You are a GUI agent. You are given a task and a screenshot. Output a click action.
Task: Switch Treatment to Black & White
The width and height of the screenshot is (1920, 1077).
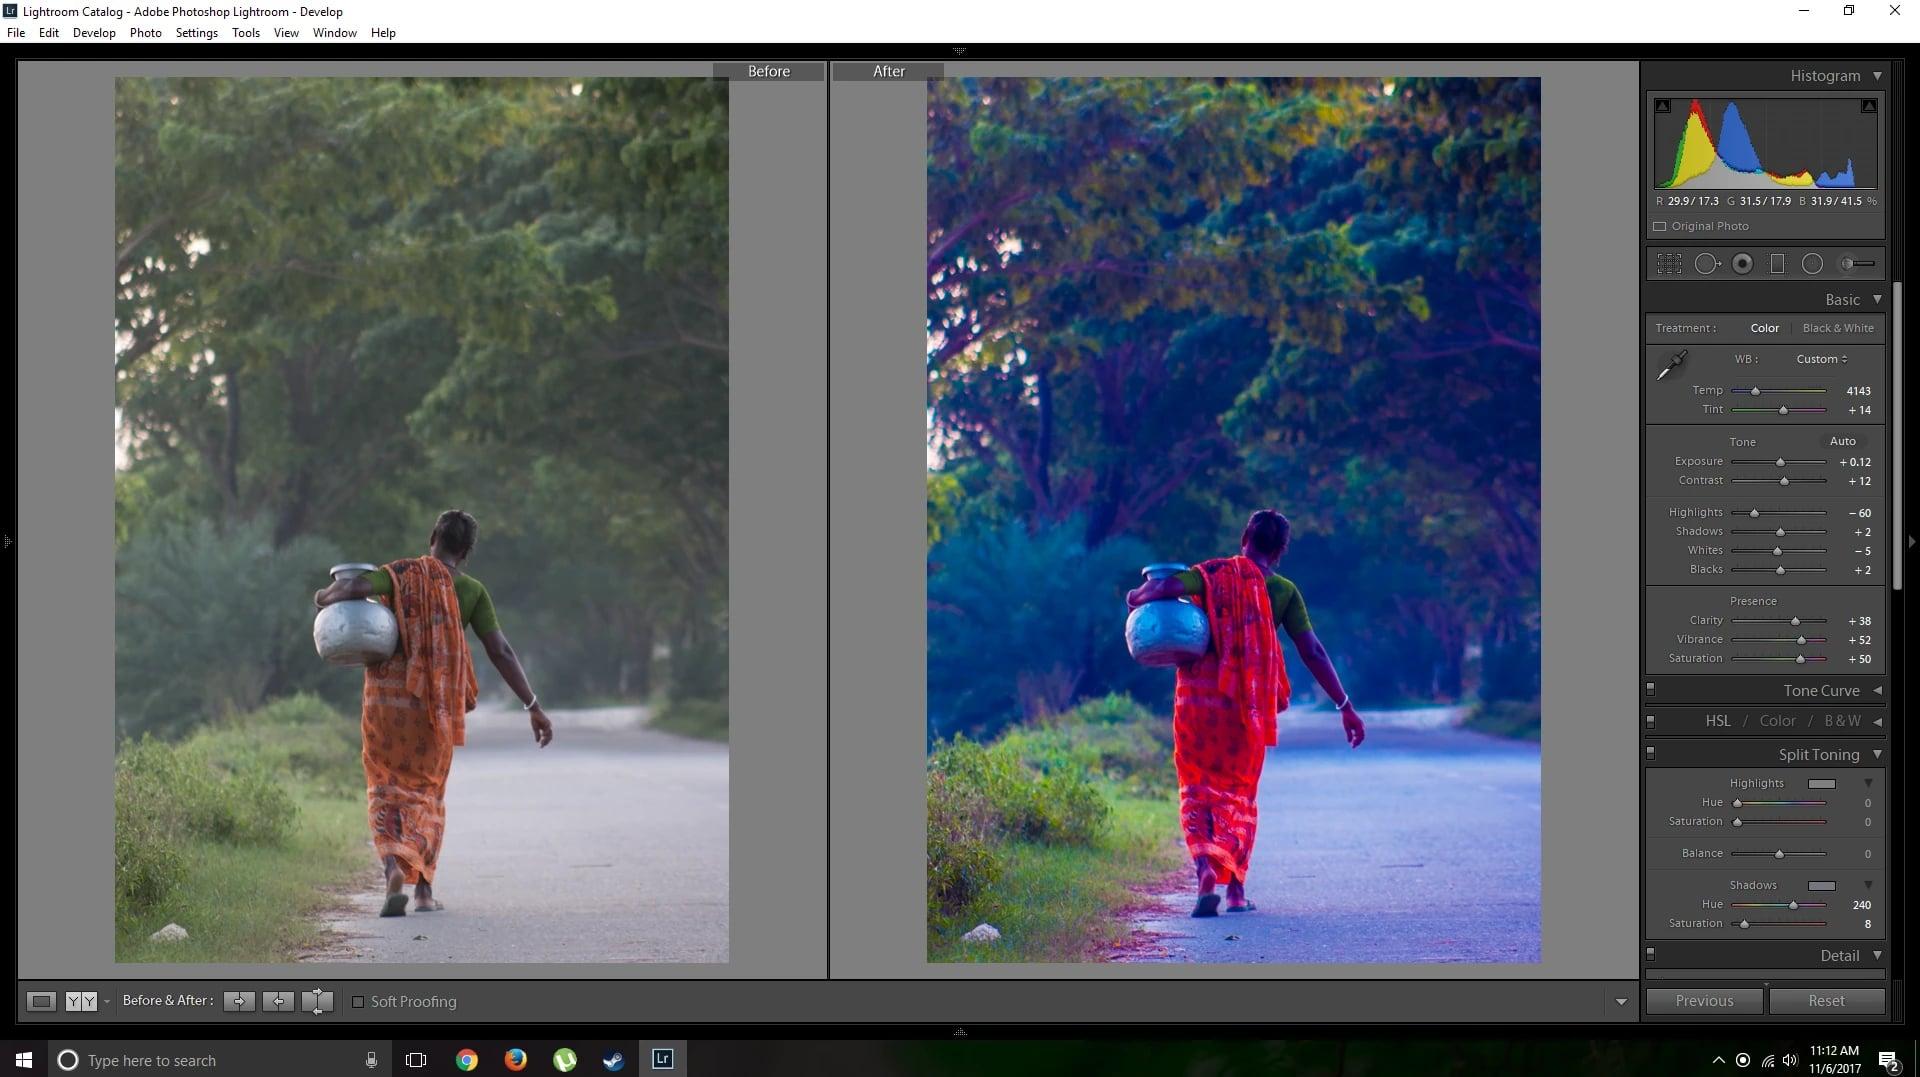coord(1838,327)
